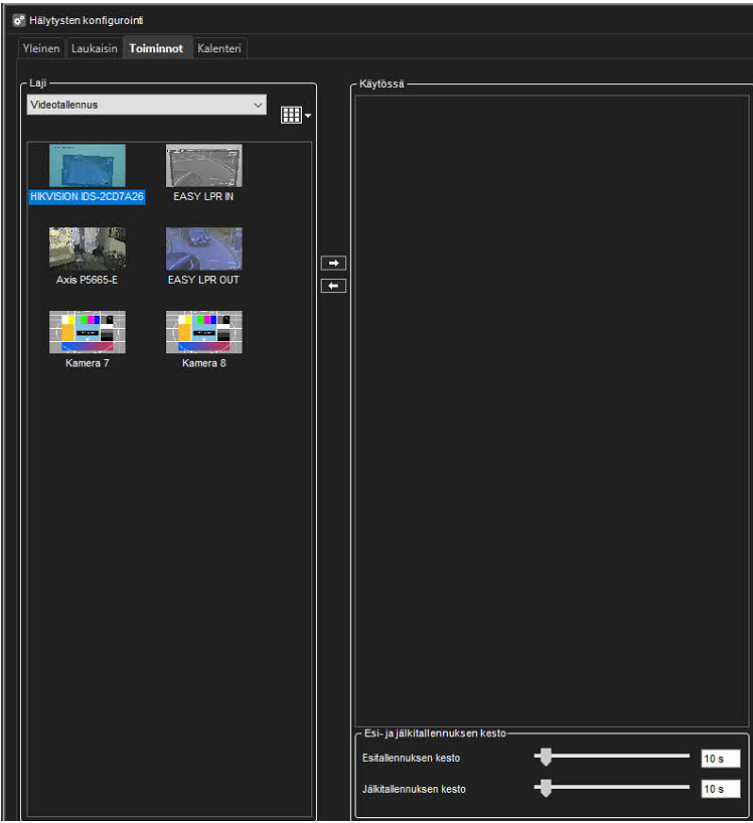The height and width of the screenshot is (823, 753).
Task: Select EASY LPR IN camera thumbnail
Action: tap(203, 166)
